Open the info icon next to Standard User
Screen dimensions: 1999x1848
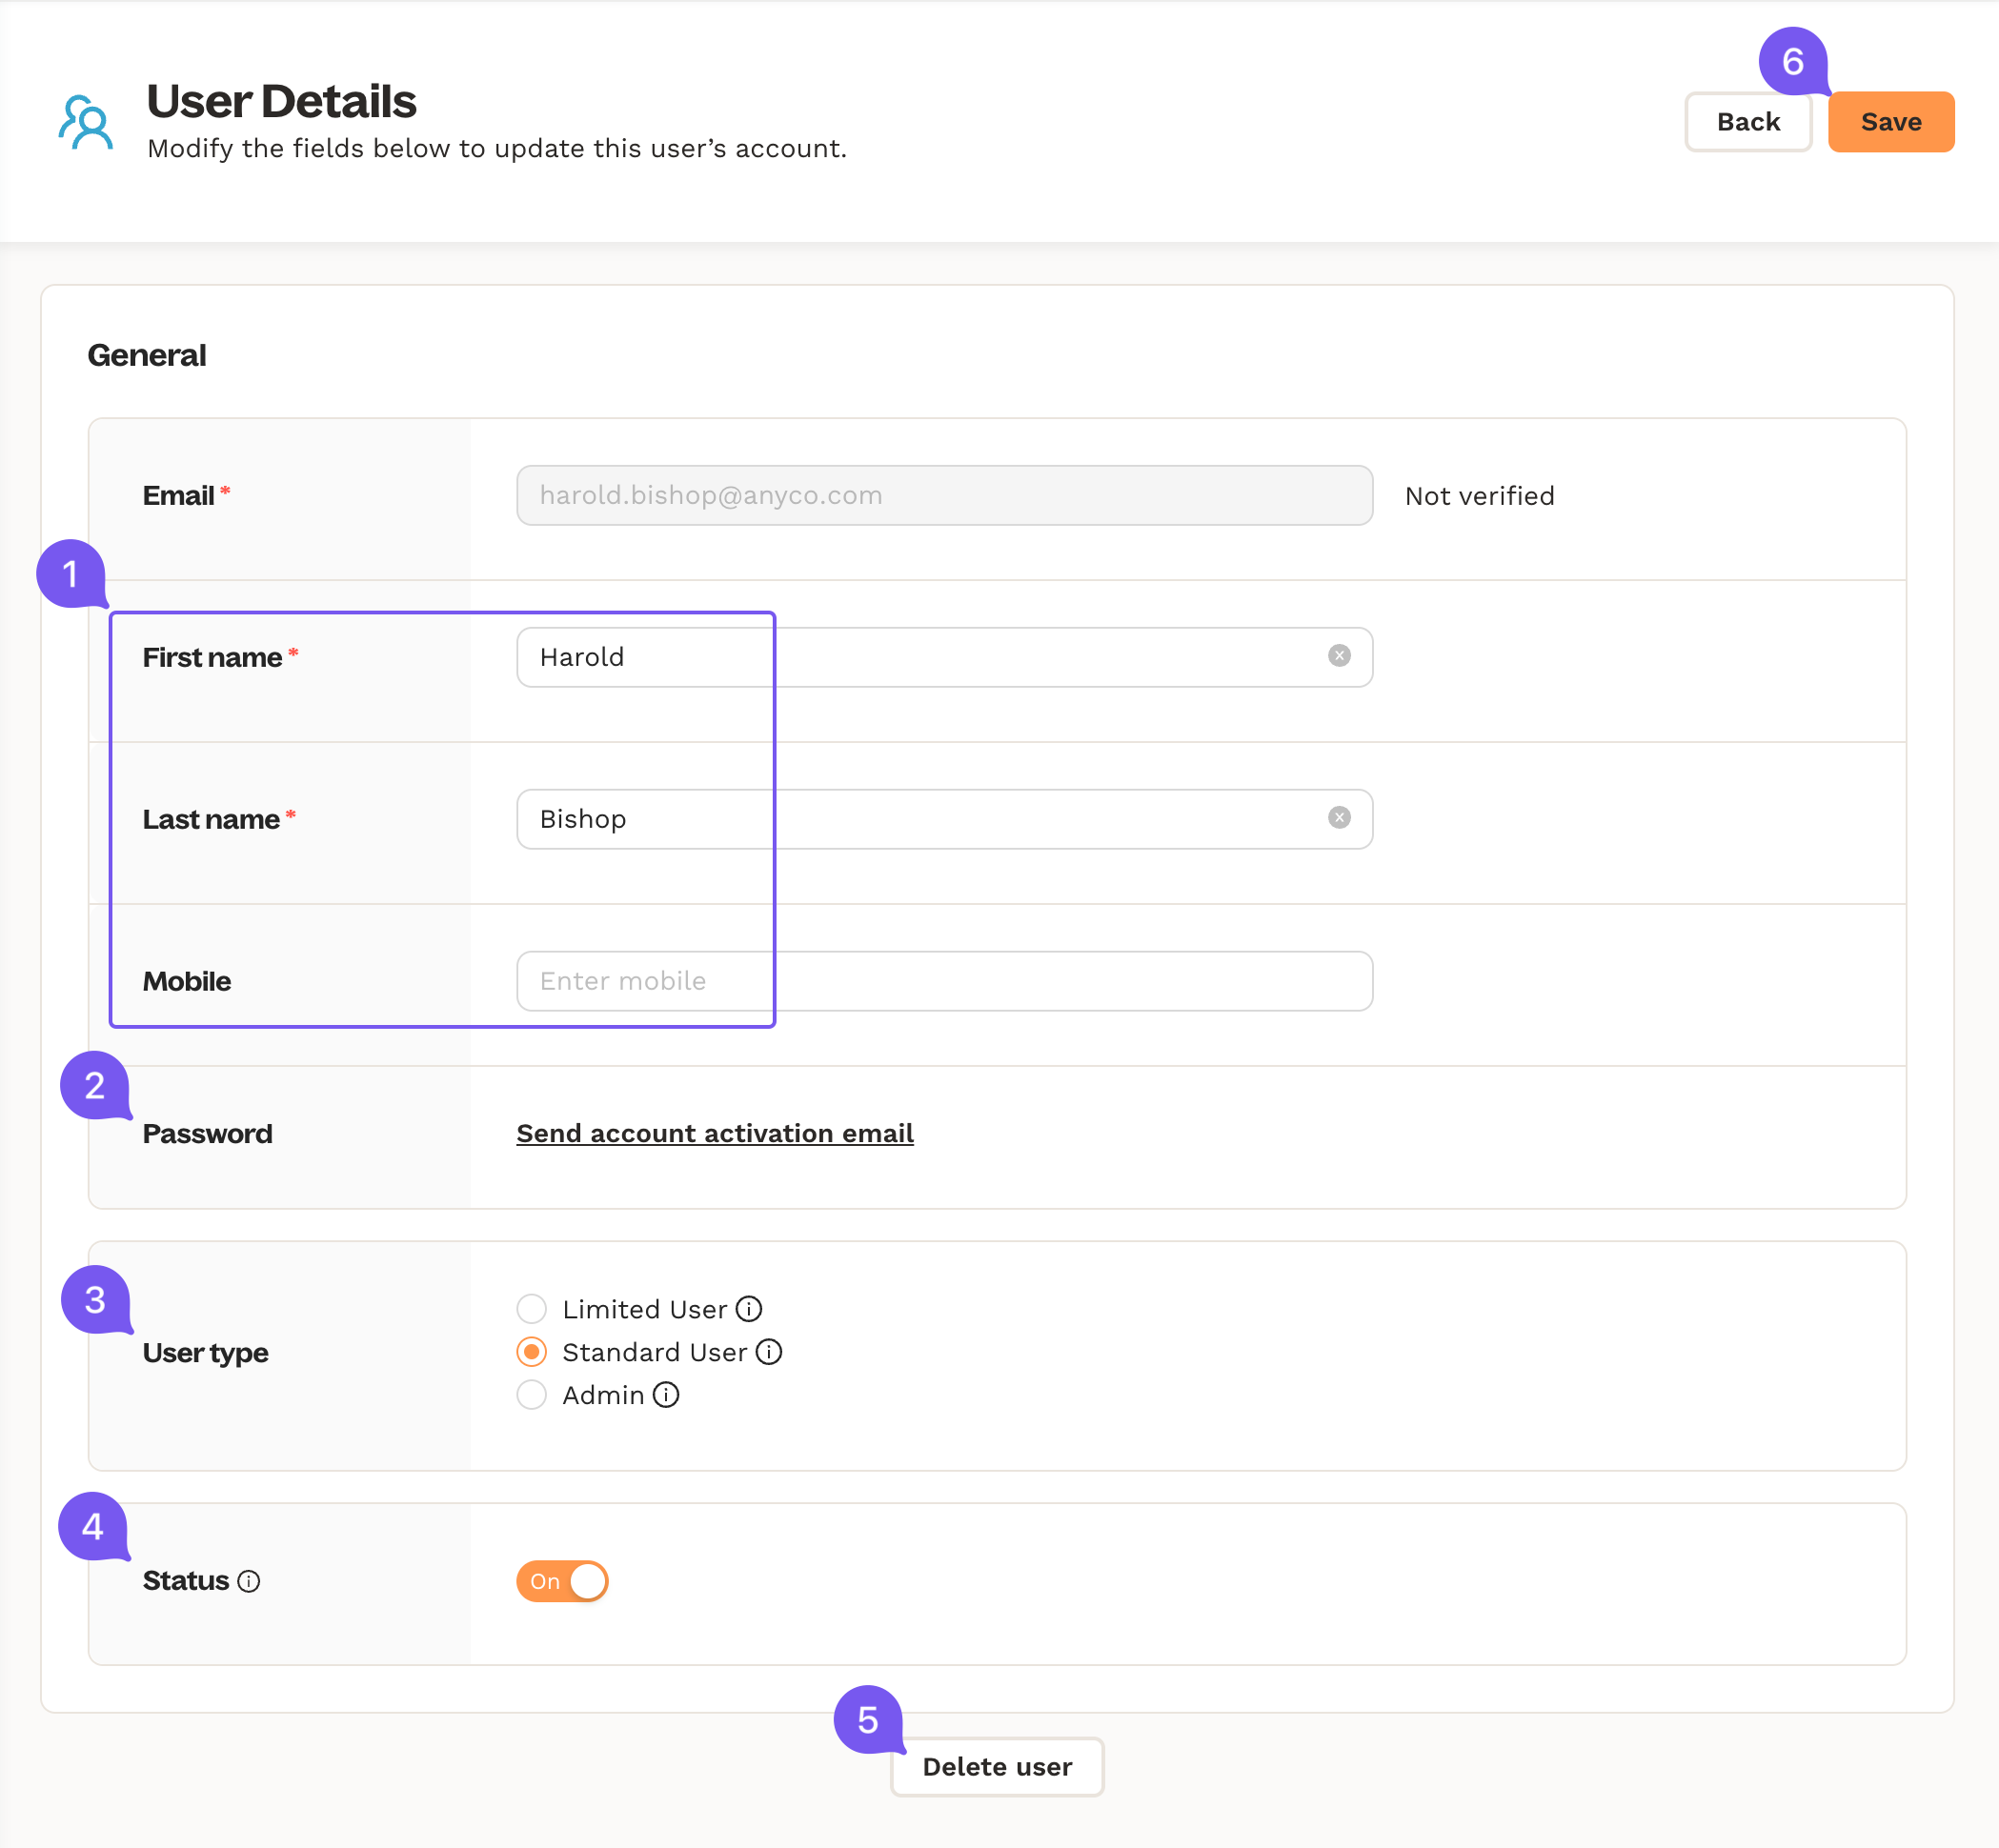click(769, 1352)
